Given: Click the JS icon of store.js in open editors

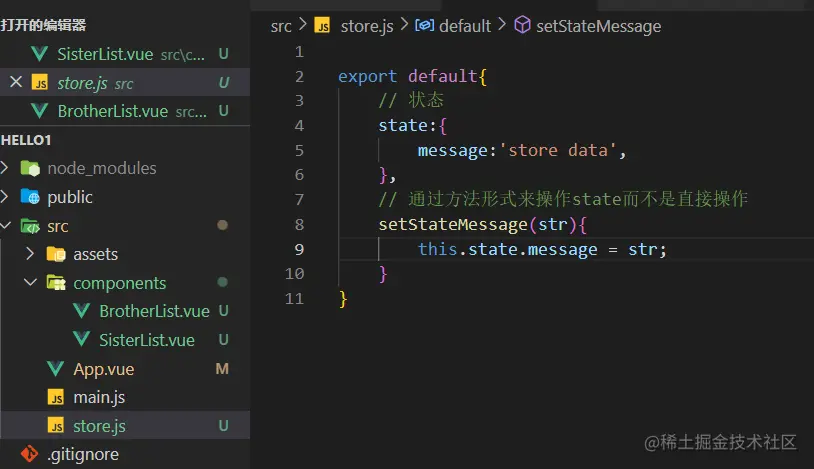Looking at the screenshot, I should [41, 82].
